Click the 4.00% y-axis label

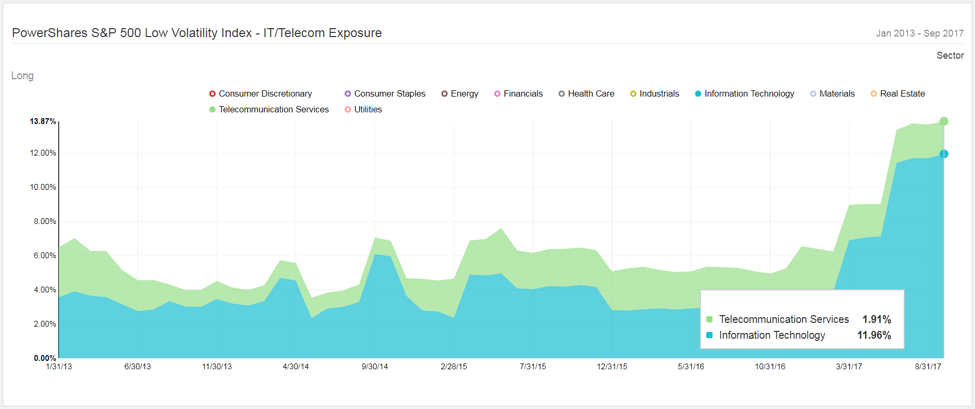click(45, 290)
